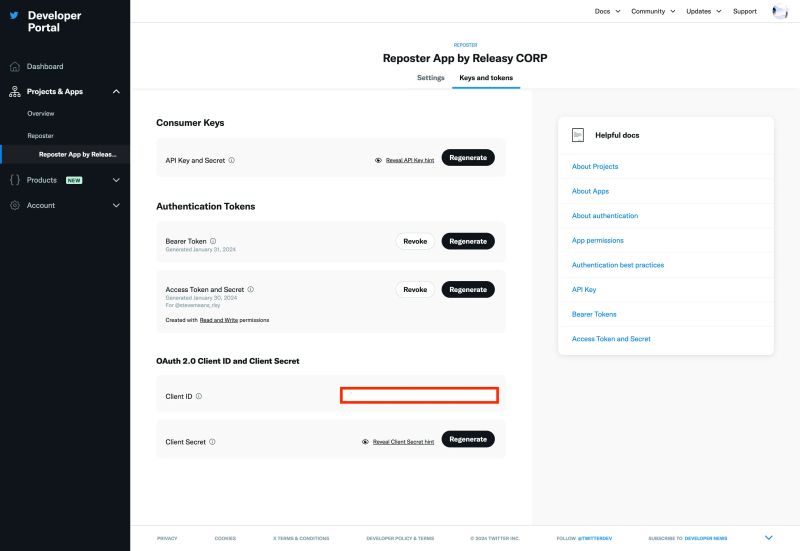Revoke the Bearer Token
Image resolution: width=800 pixels, height=551 pixels.
click(415, 241)
